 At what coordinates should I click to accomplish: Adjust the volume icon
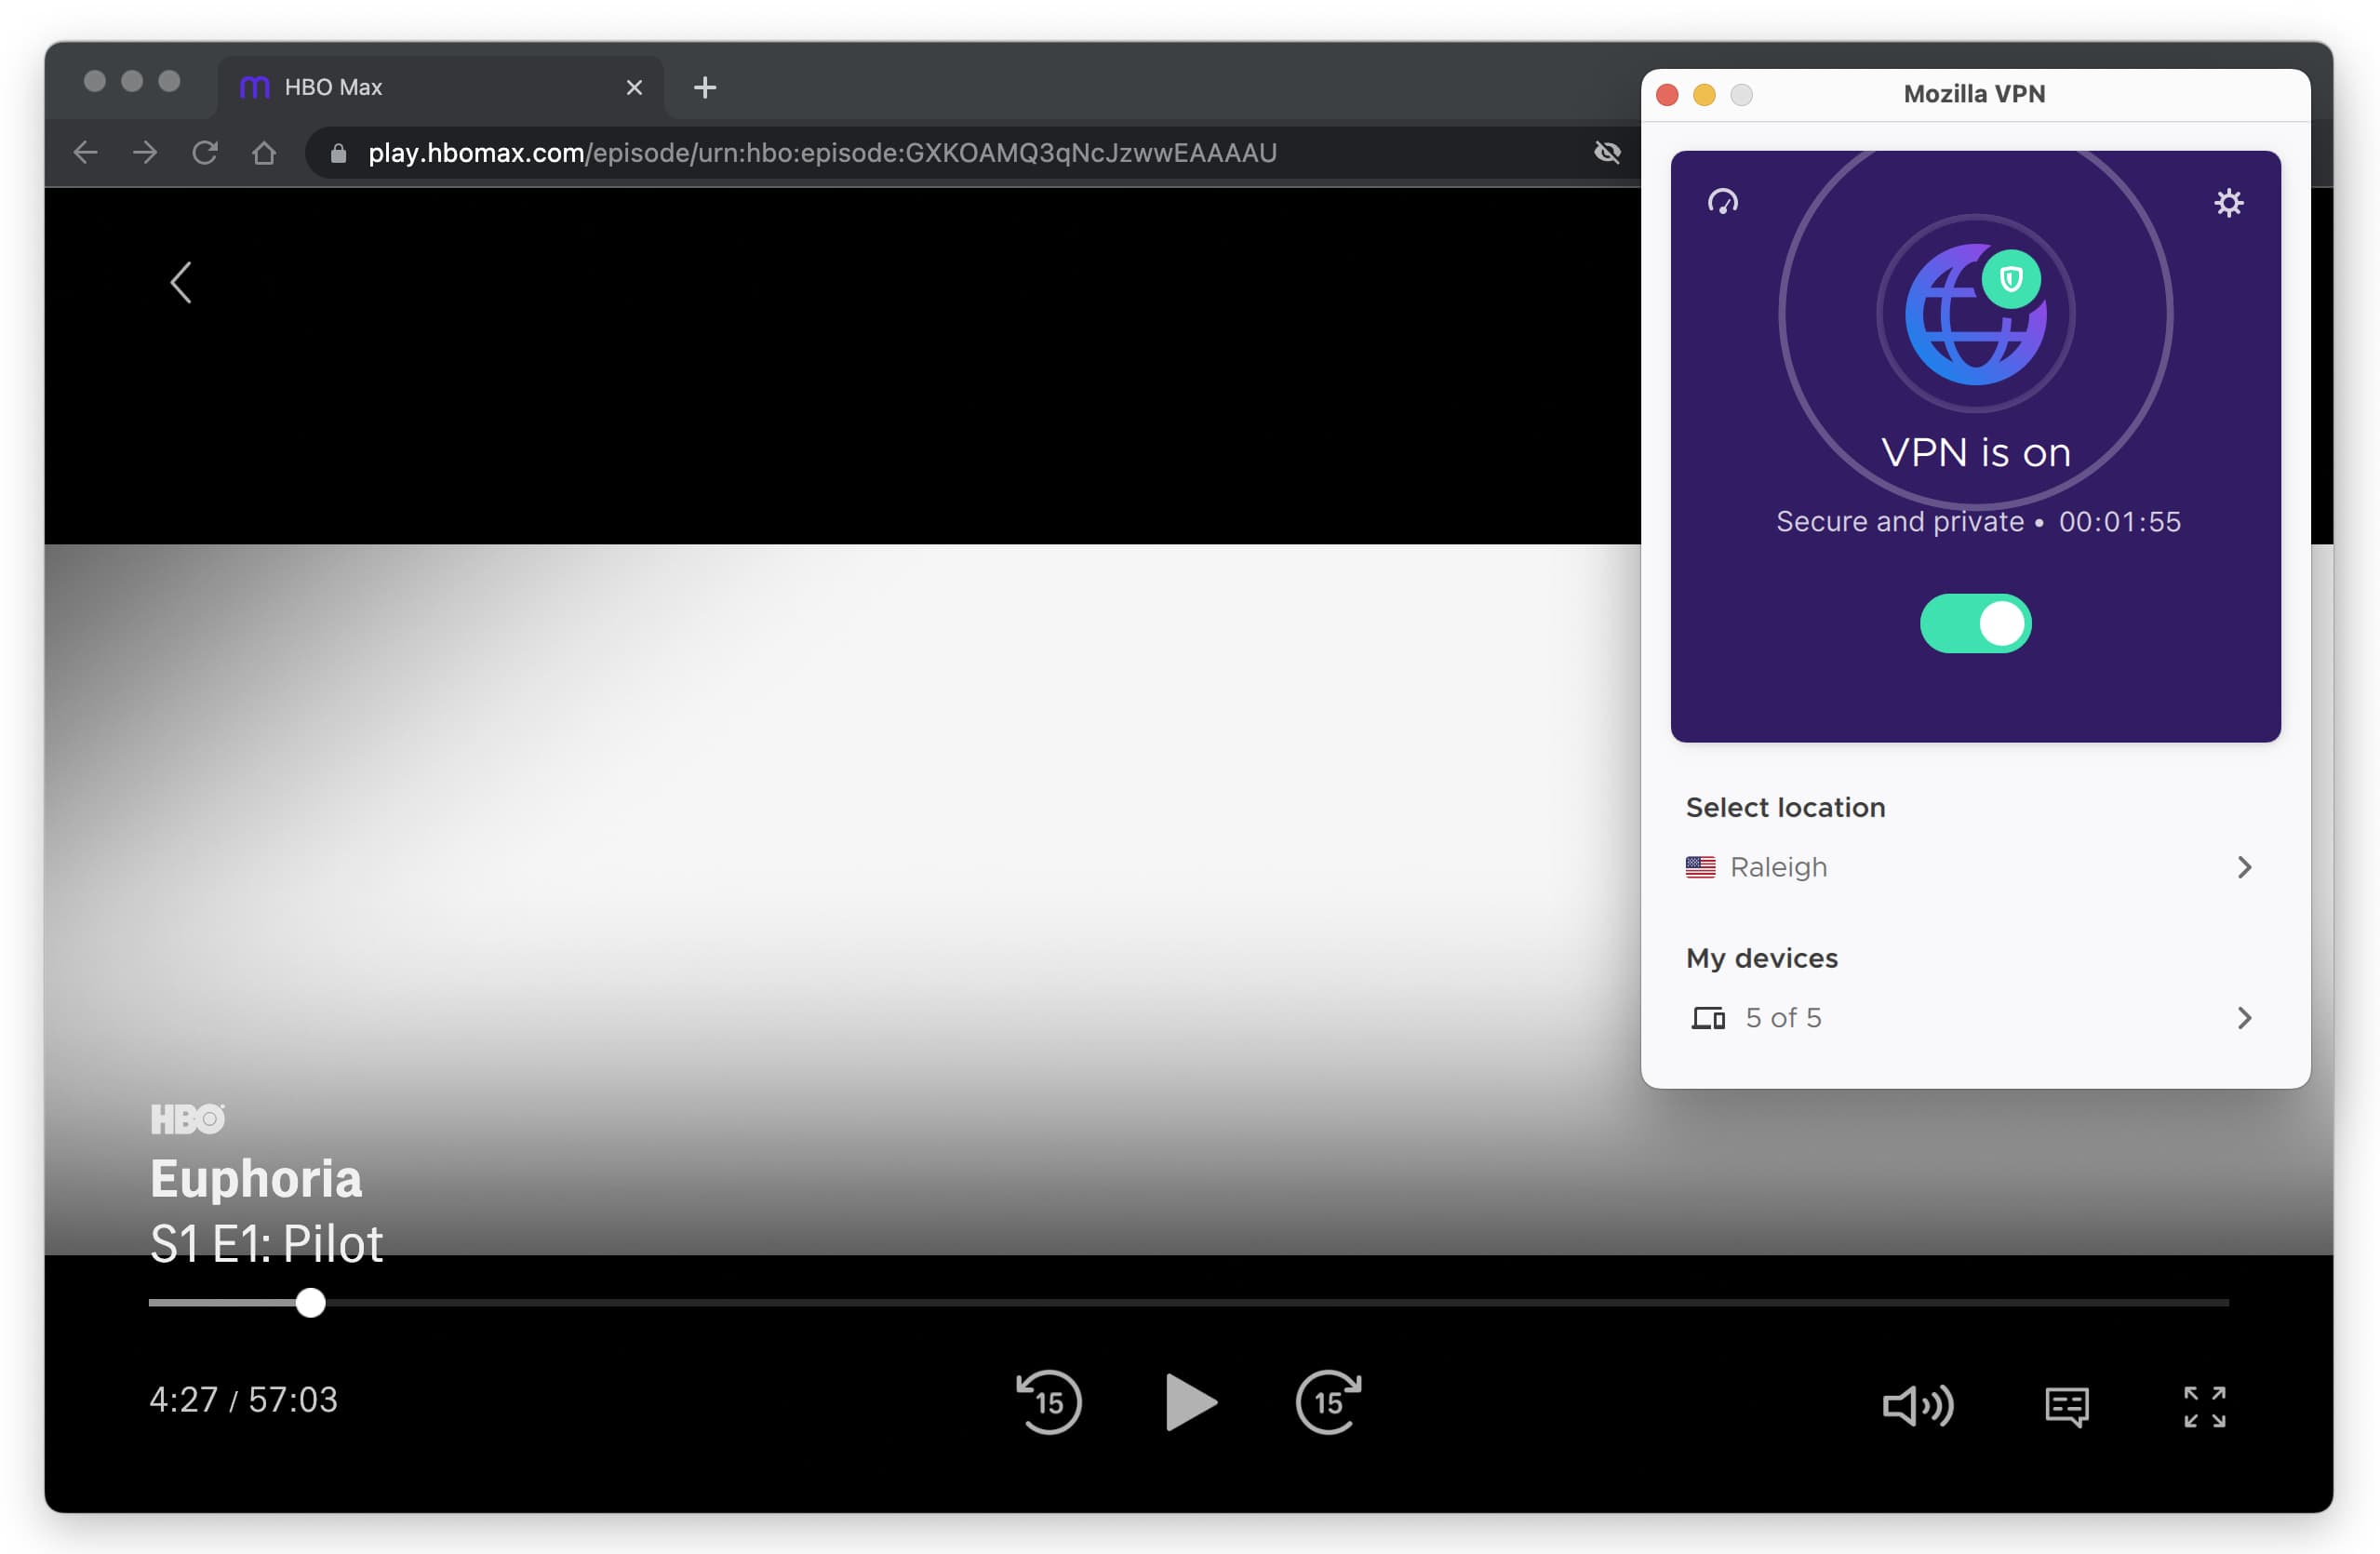[1918, 1406]
